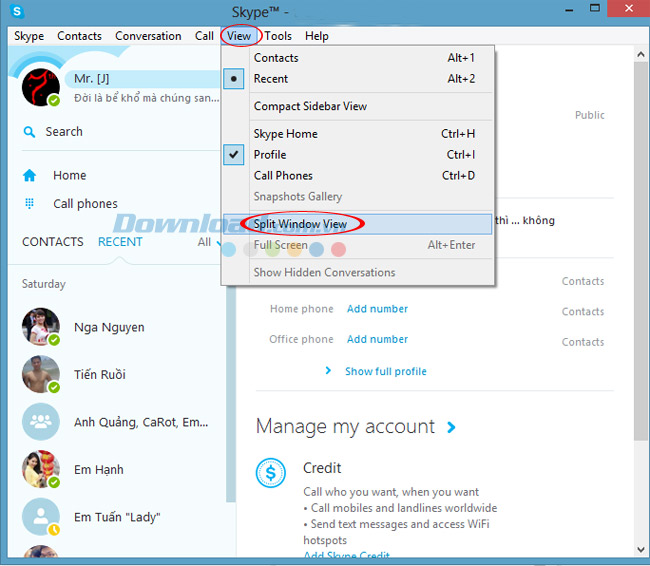Choose Skype Home in View menu
The width and height of the screenshot is (650, 566).
click(x=358, y=134)
